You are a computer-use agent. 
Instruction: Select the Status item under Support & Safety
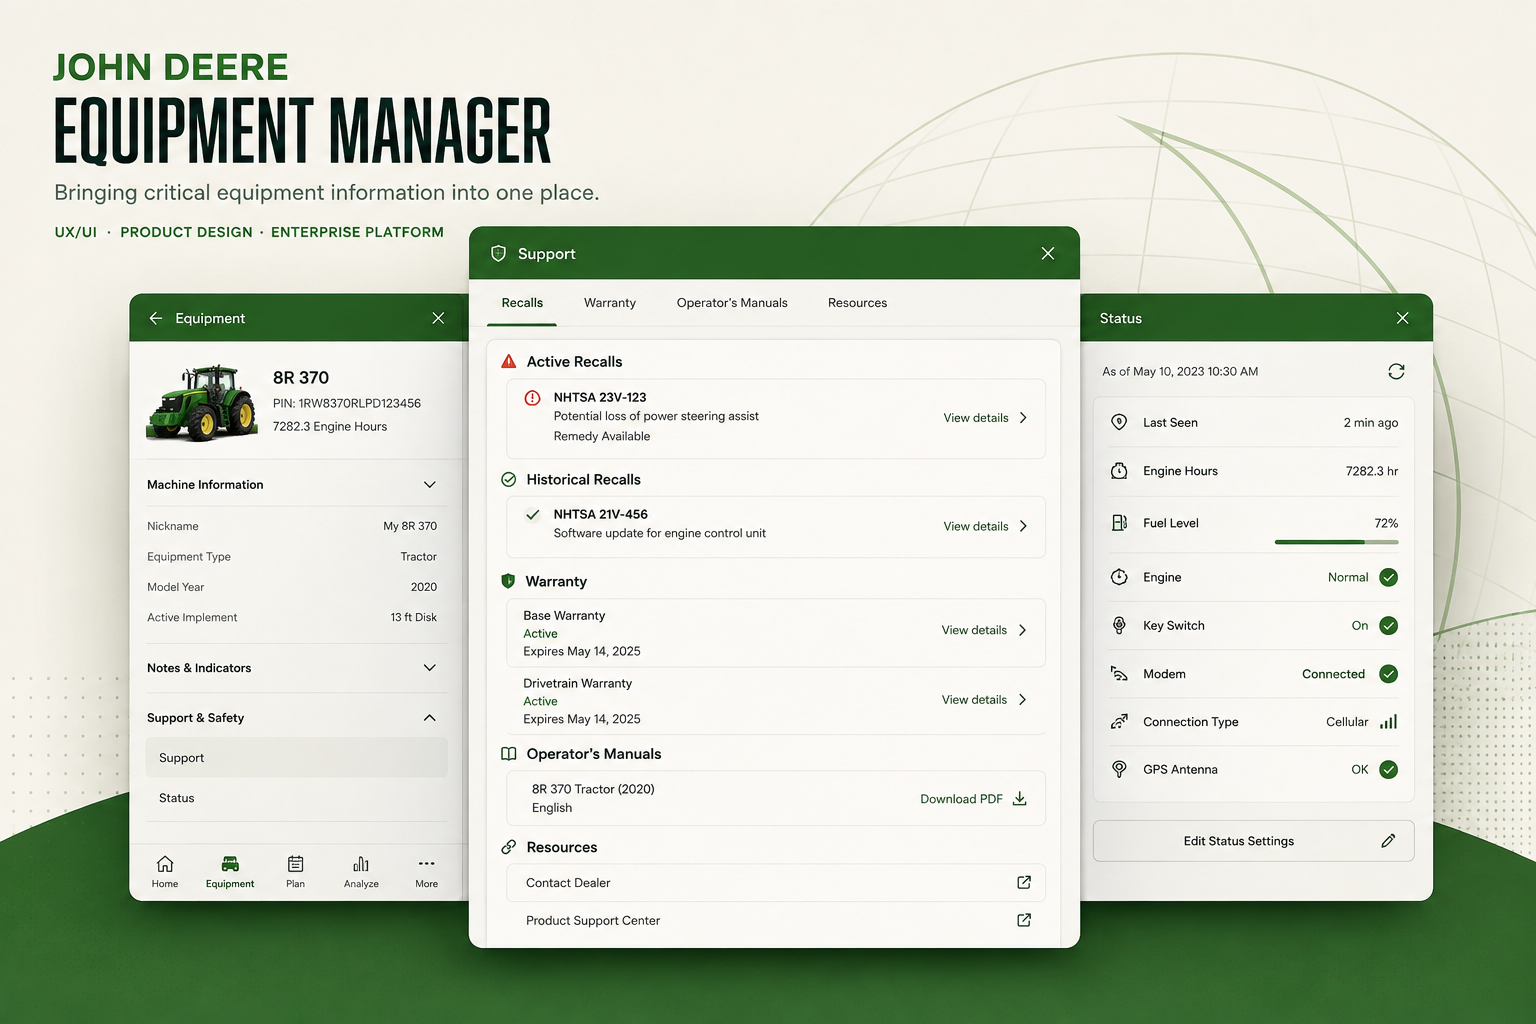coord(296,798)
